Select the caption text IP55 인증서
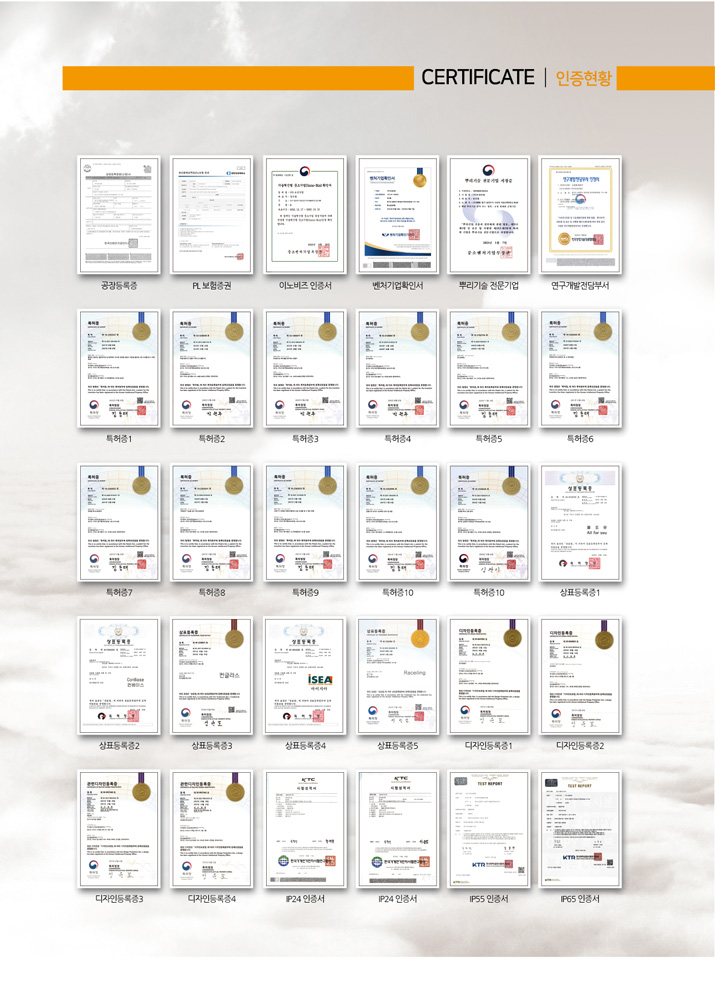715x1000 pixels. (489, 899)
